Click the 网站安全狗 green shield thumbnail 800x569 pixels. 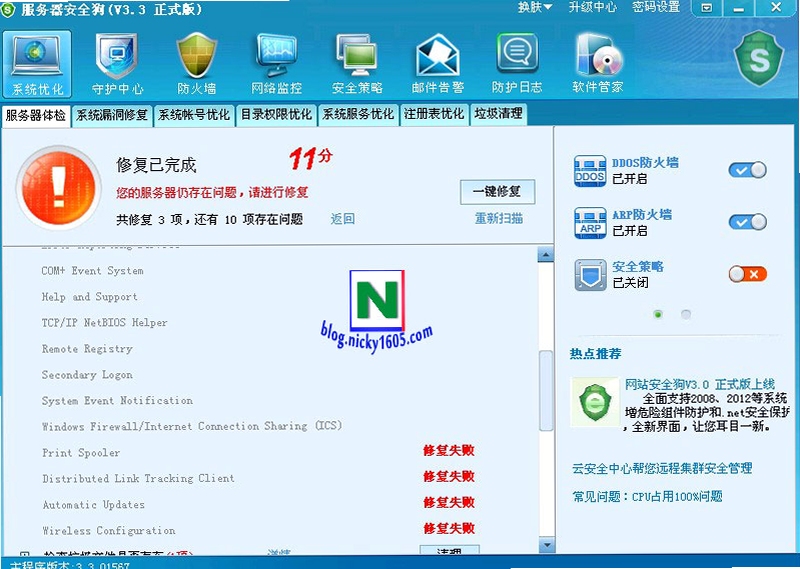coord(595,402)
